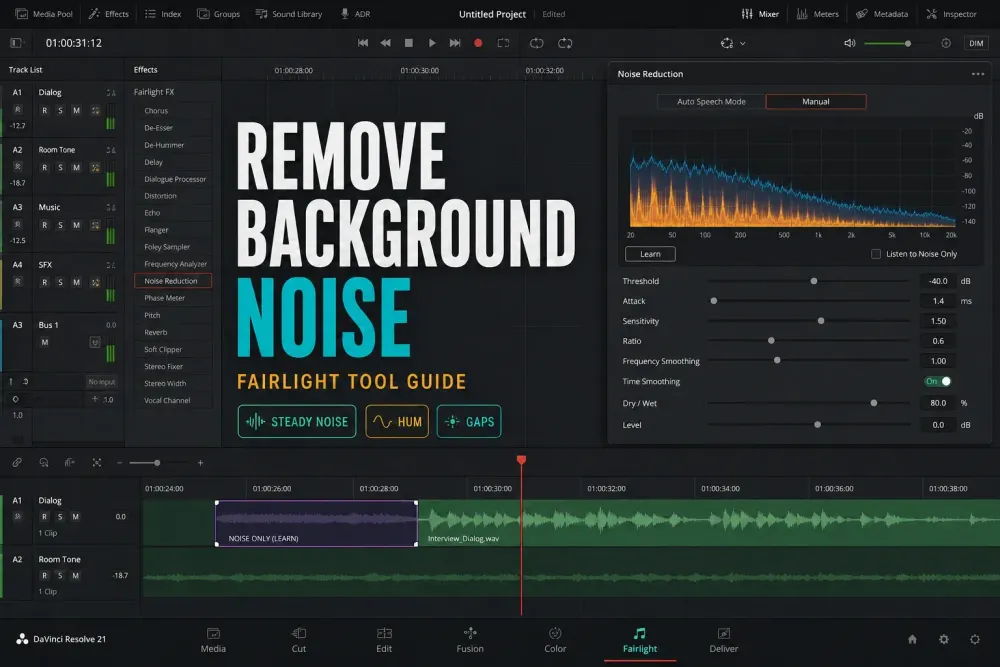The image size is (1000, 667).
Task: Click the rewind transport button
Action: tap(386, 43)
